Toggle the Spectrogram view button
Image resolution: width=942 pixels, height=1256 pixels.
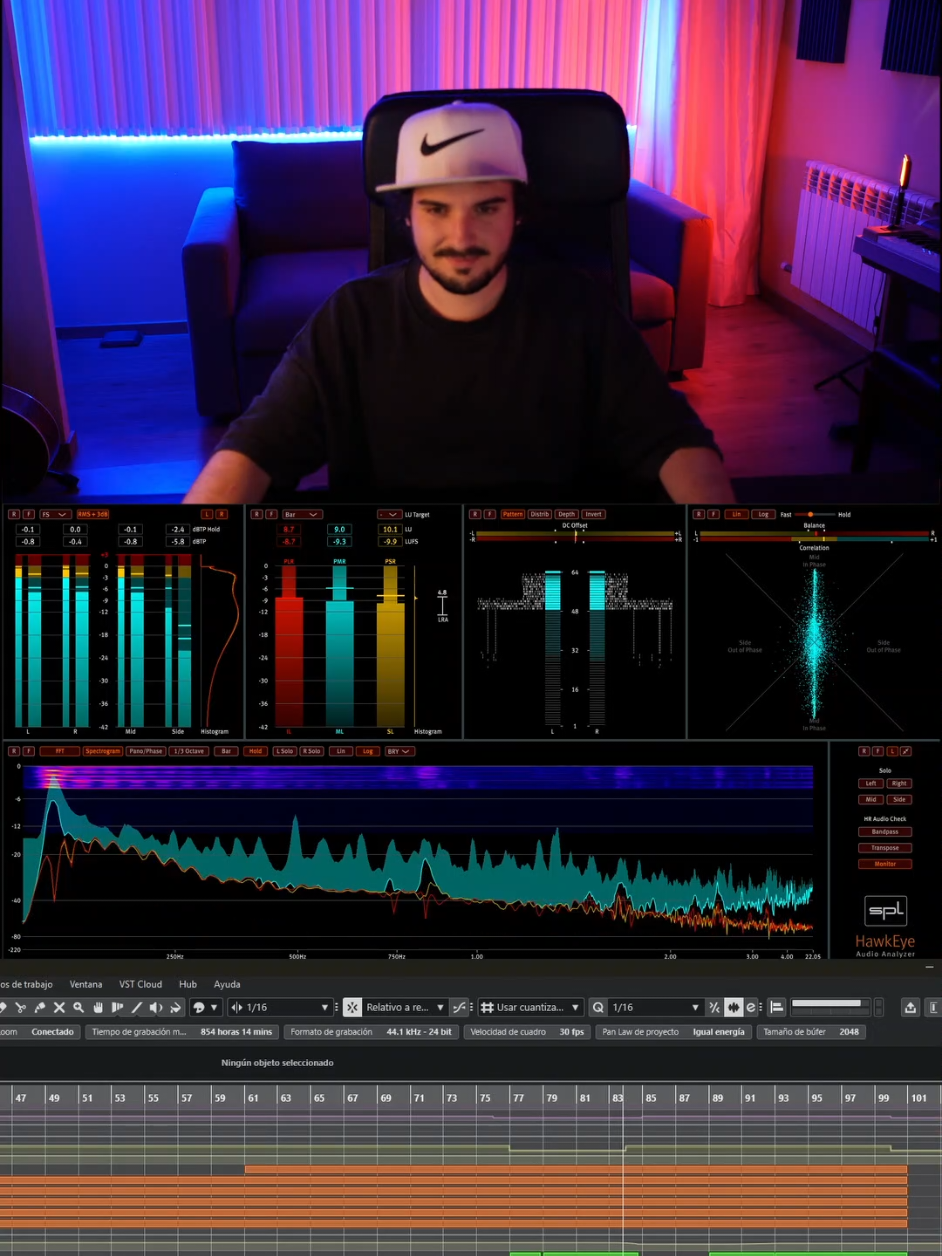click(x=102, y=751)
